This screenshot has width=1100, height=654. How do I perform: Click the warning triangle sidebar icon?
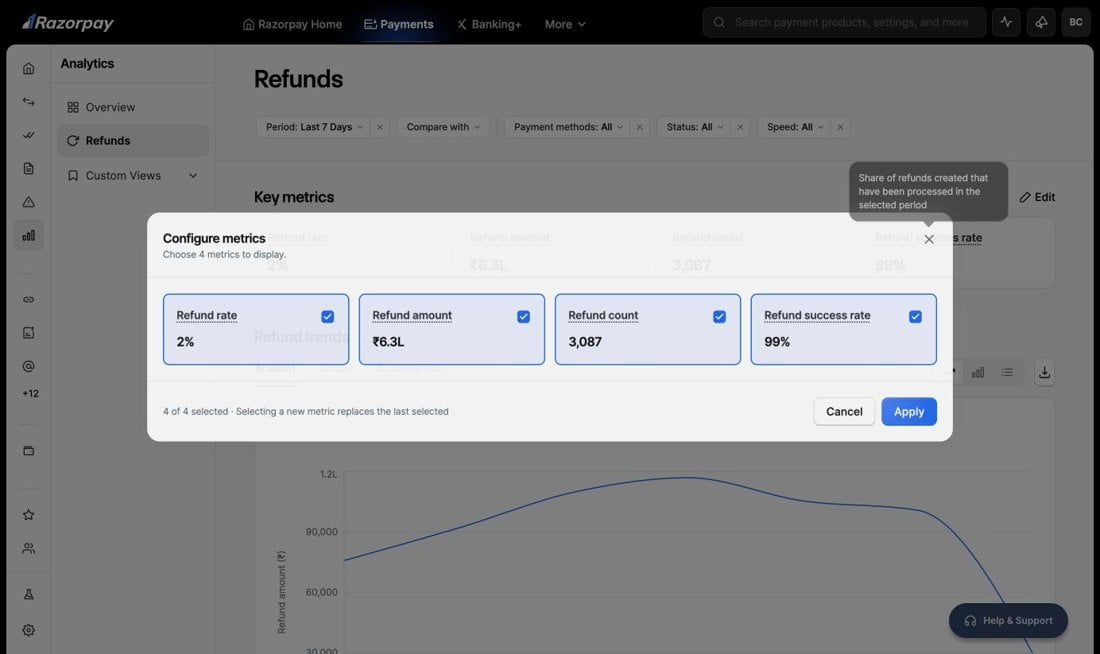click(28, 202)
